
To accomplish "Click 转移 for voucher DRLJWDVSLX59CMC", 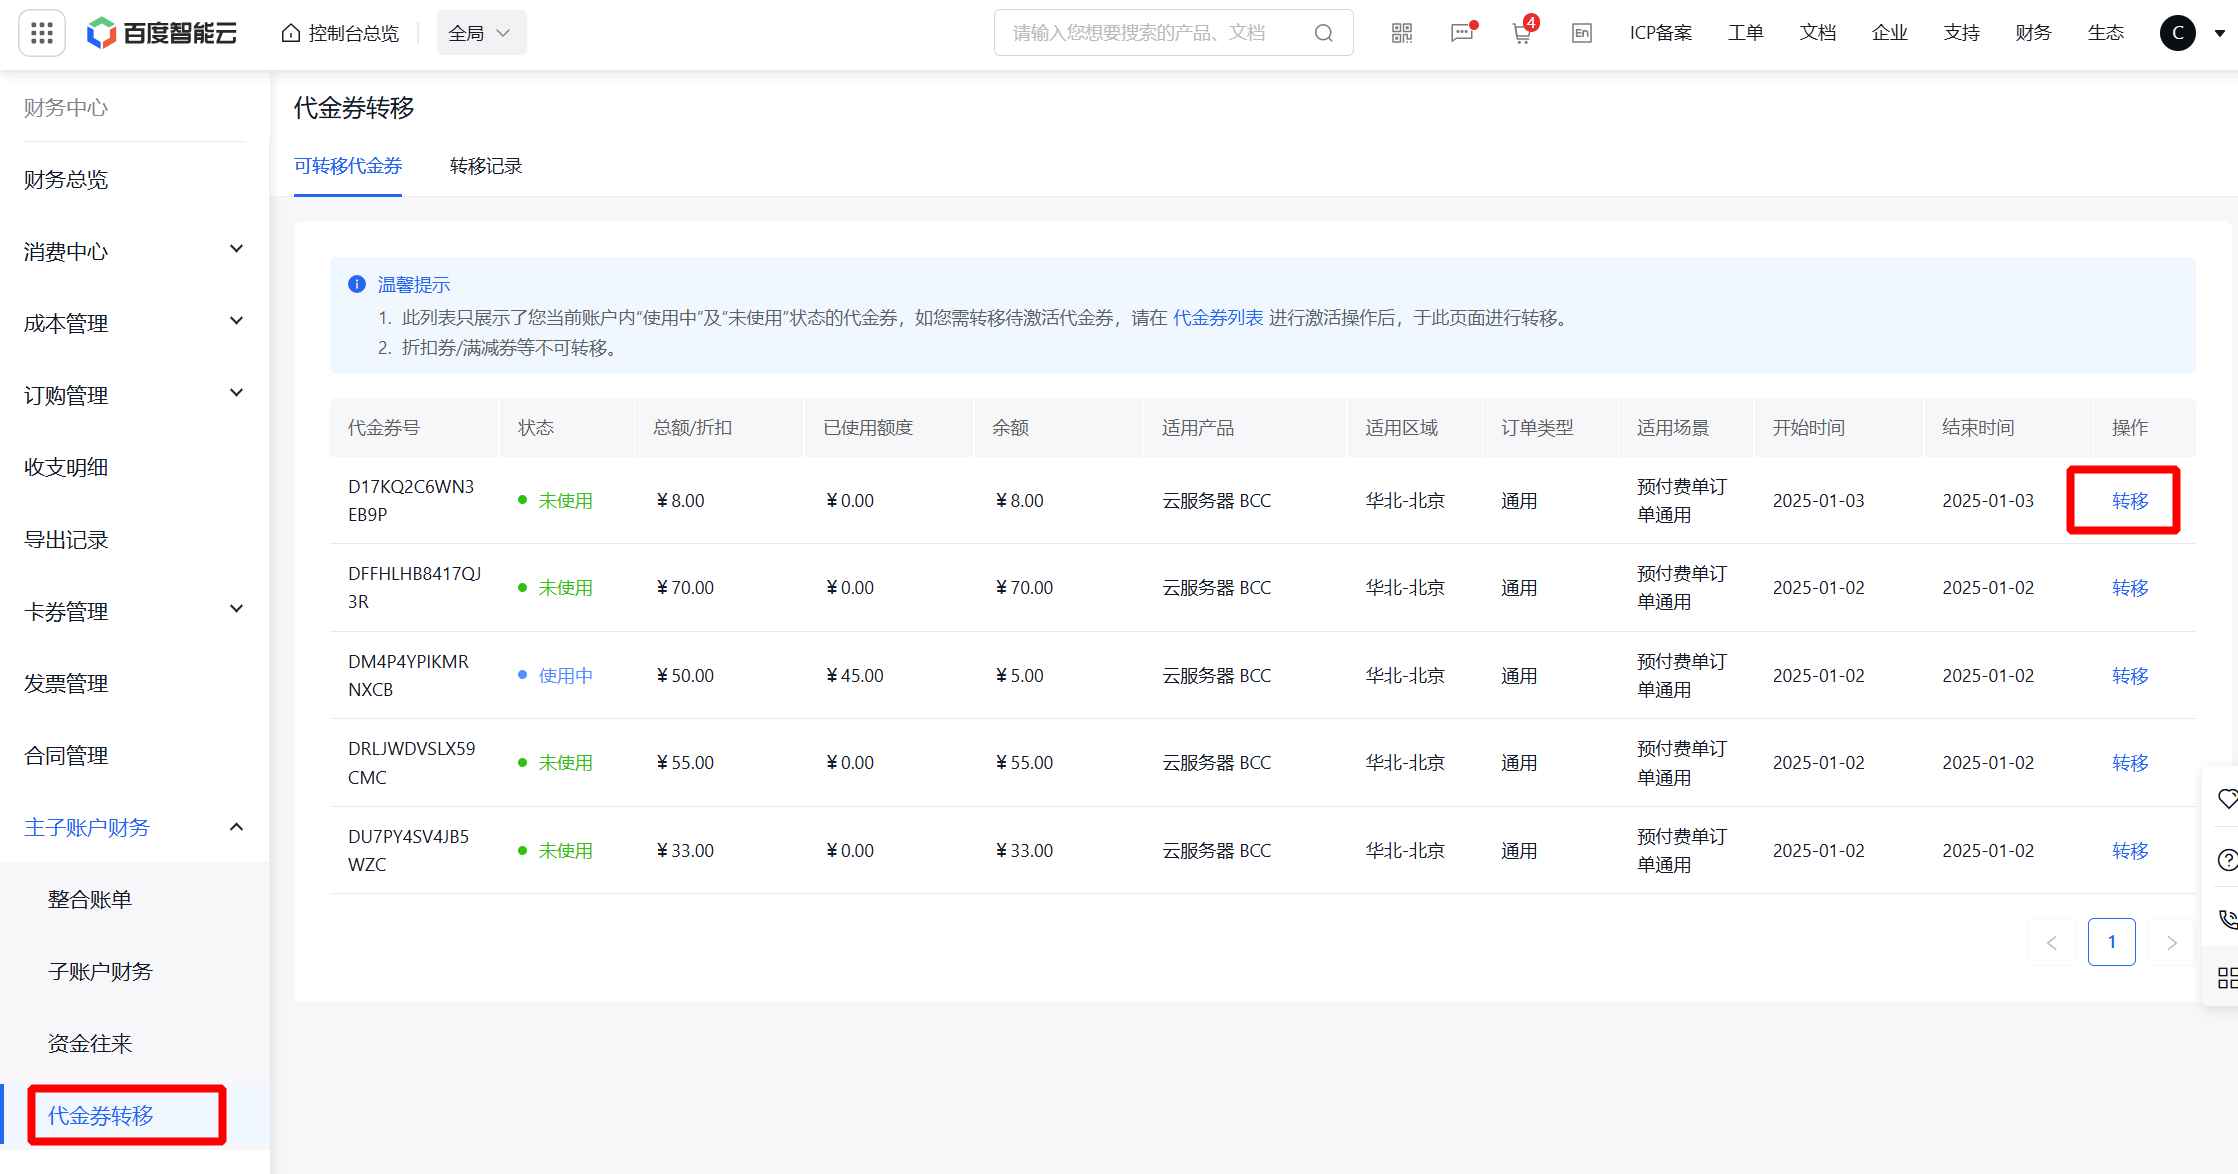I will click(x=2130, y=762).
